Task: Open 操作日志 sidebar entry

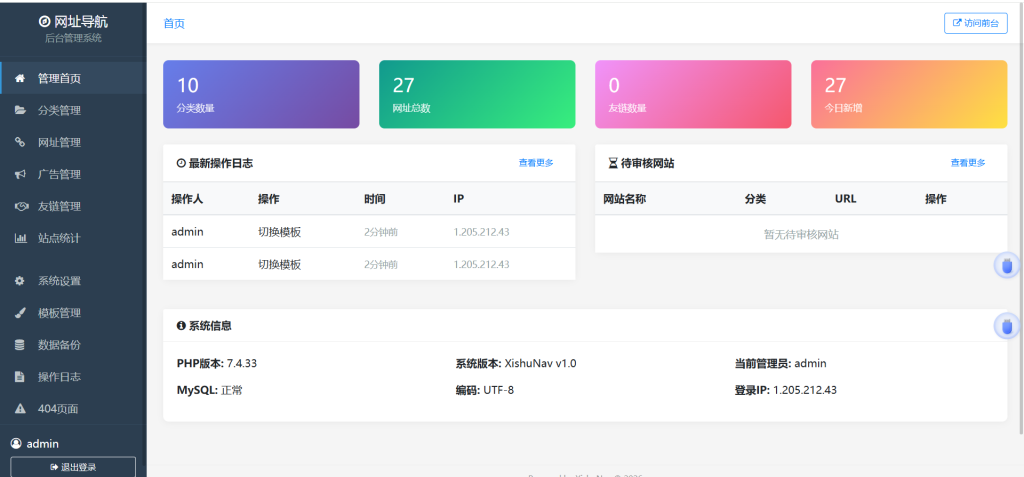Action: (73, 377)
